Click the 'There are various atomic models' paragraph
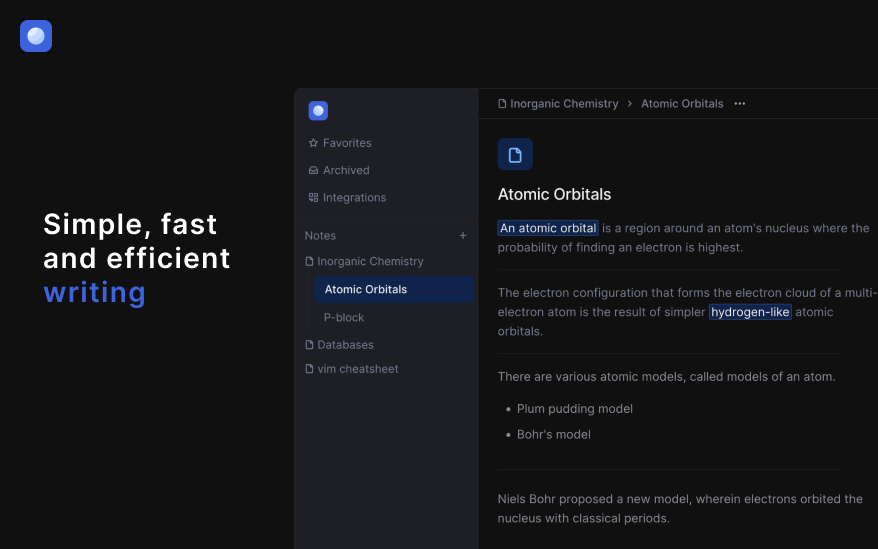Image resolution: width=878 pixels, height=549 pixels. click(x=666, y=377)
